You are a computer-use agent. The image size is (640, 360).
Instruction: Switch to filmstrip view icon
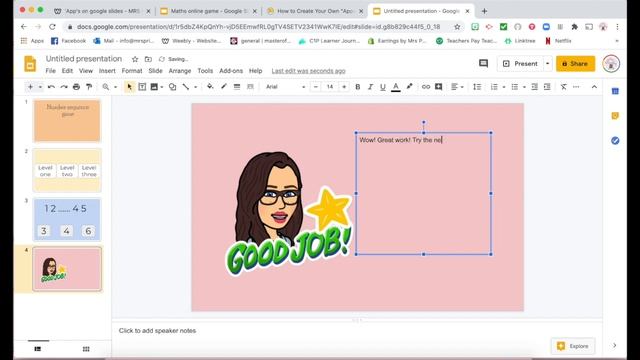[x=38, y=349]
